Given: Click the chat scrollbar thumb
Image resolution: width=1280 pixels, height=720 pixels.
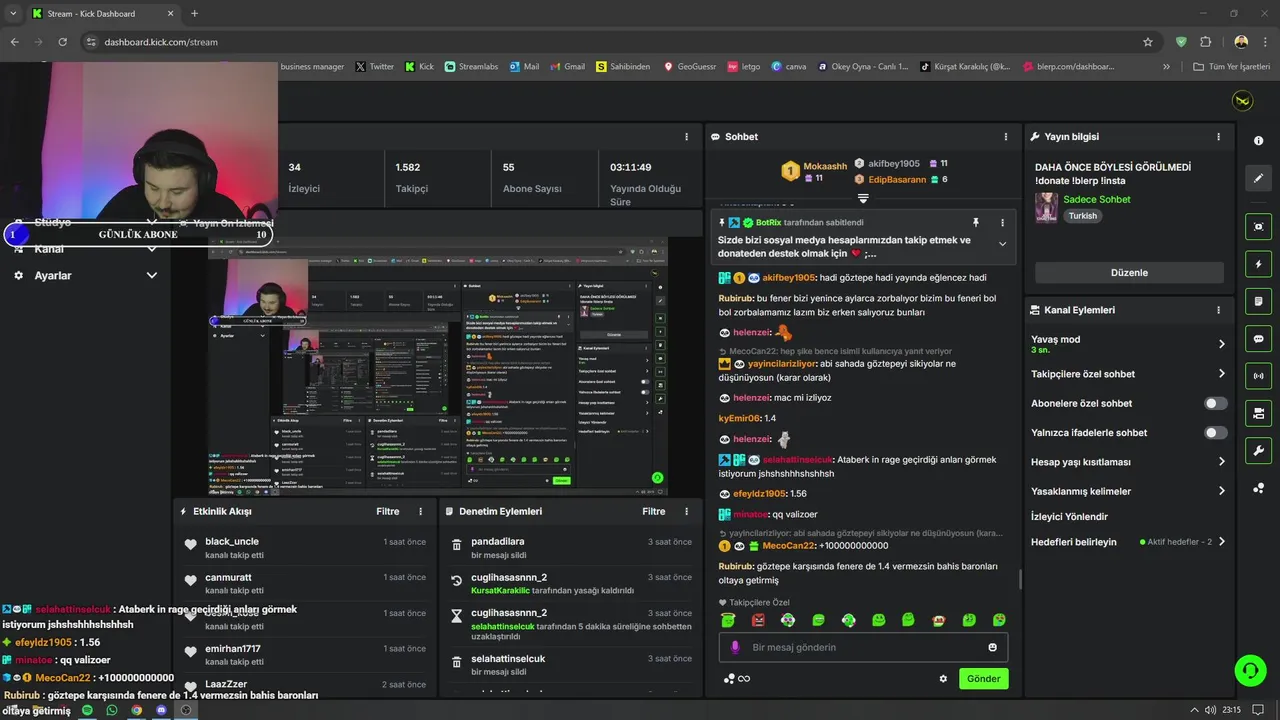Looking at the screenshot, I should (x=1020, y=580).
